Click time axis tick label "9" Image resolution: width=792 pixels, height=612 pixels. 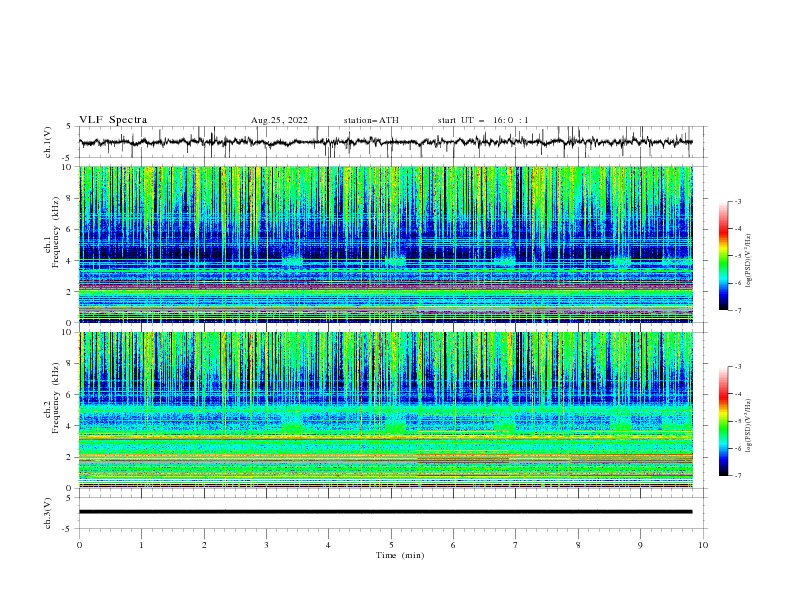click(x=640, y=545)
